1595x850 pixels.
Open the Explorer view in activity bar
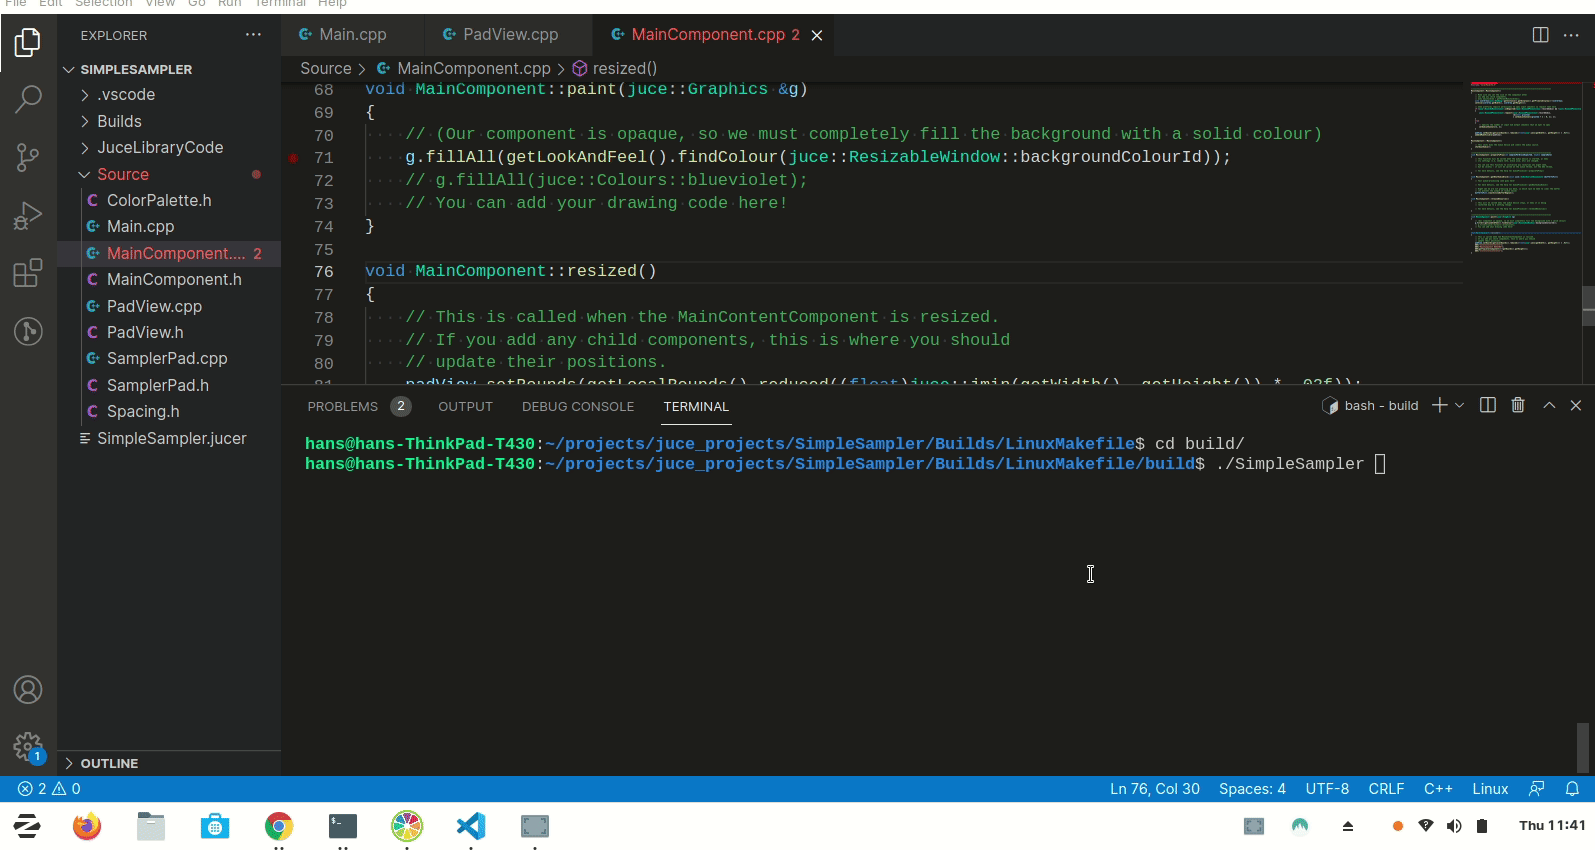pos(28,42)
